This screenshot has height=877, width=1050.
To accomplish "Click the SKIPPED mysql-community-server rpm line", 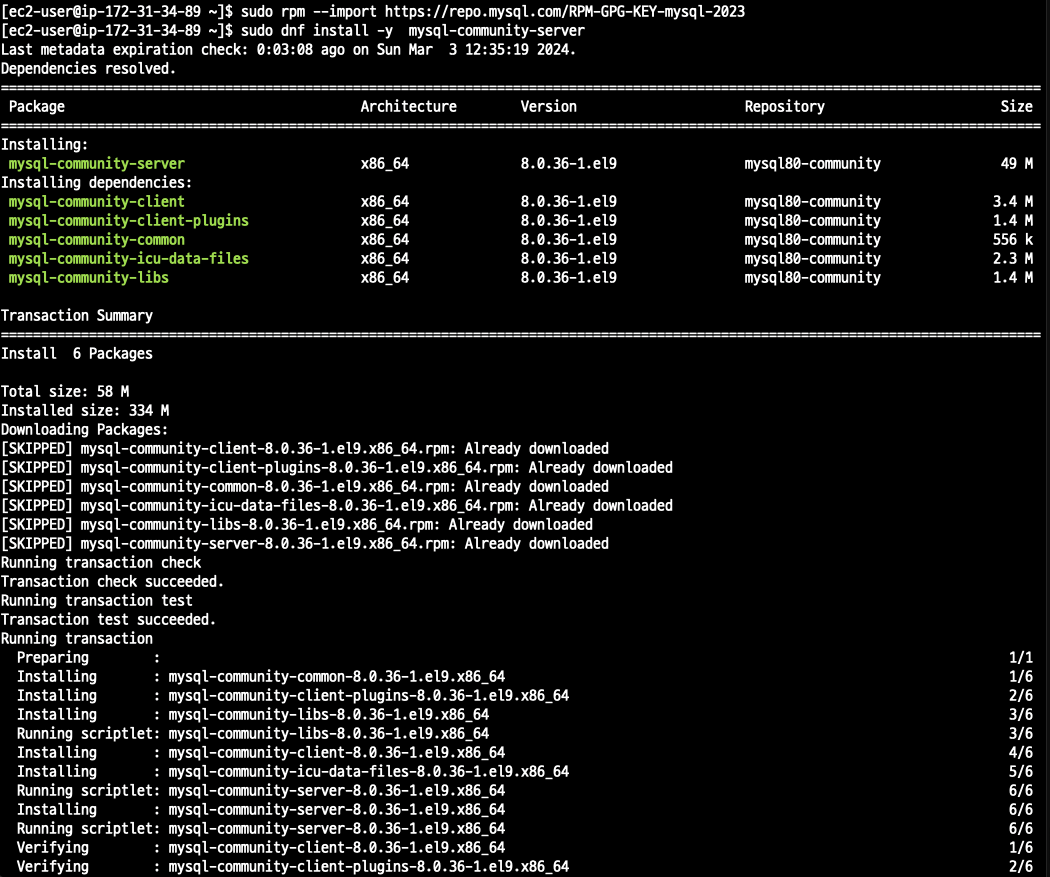I will click(305, 544).
